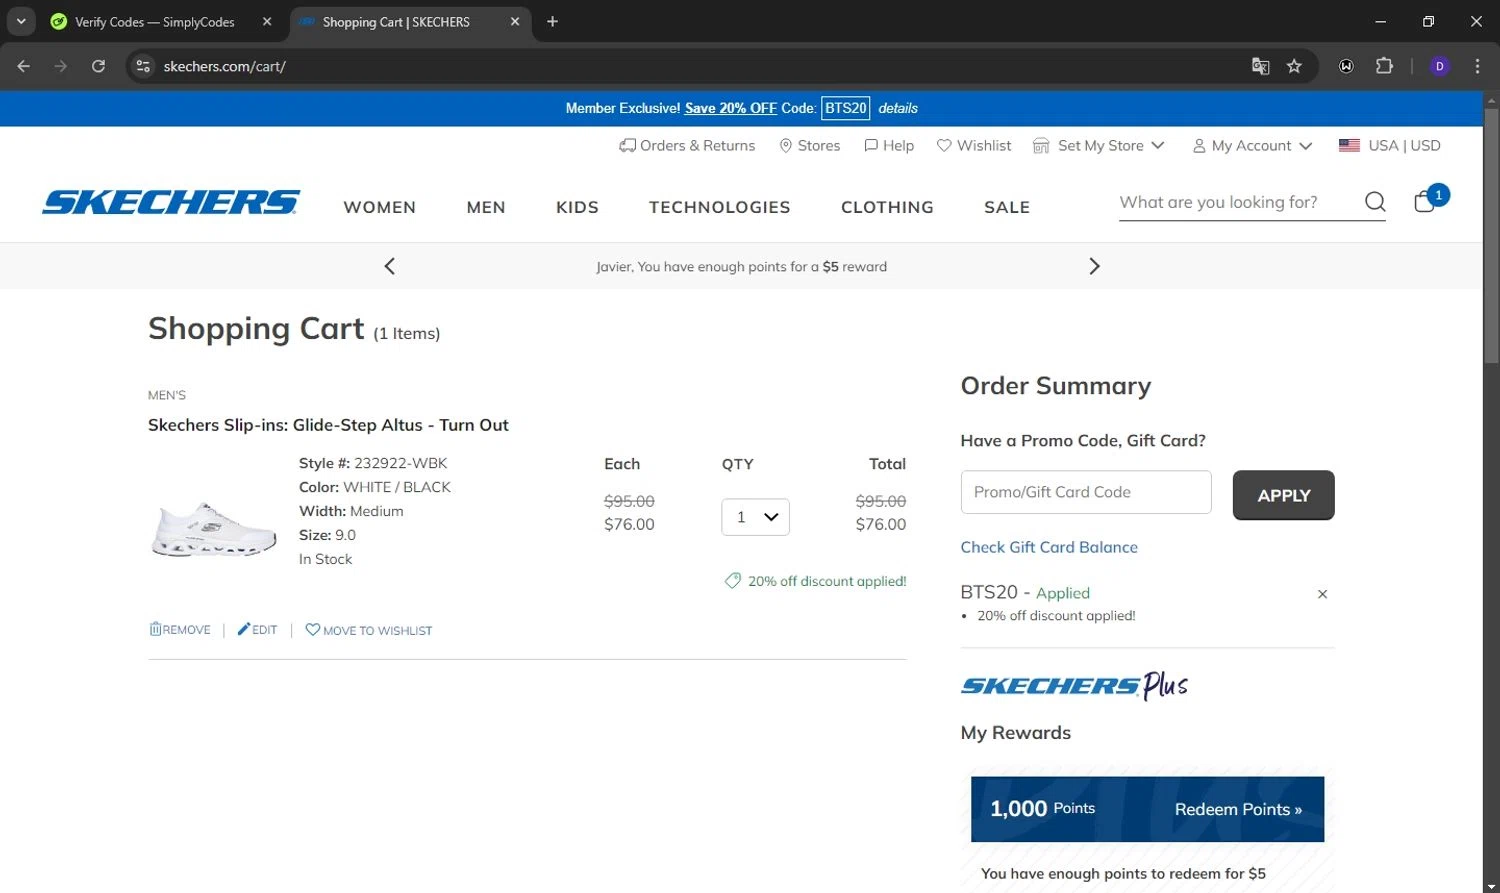Open a new browser tab
1500x893 pixels.
pos(552,21)
